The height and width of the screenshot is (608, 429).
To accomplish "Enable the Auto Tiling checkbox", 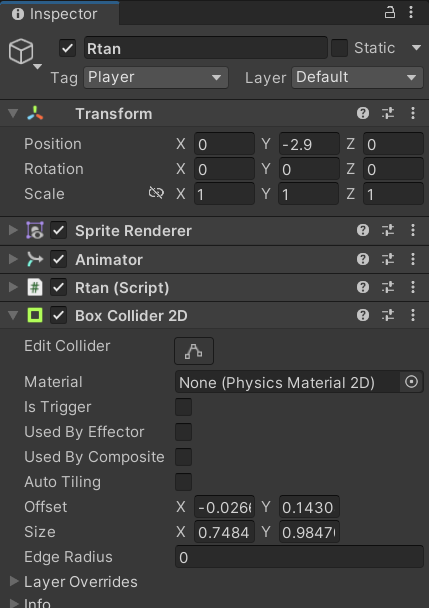I will [x=183, y=482].
